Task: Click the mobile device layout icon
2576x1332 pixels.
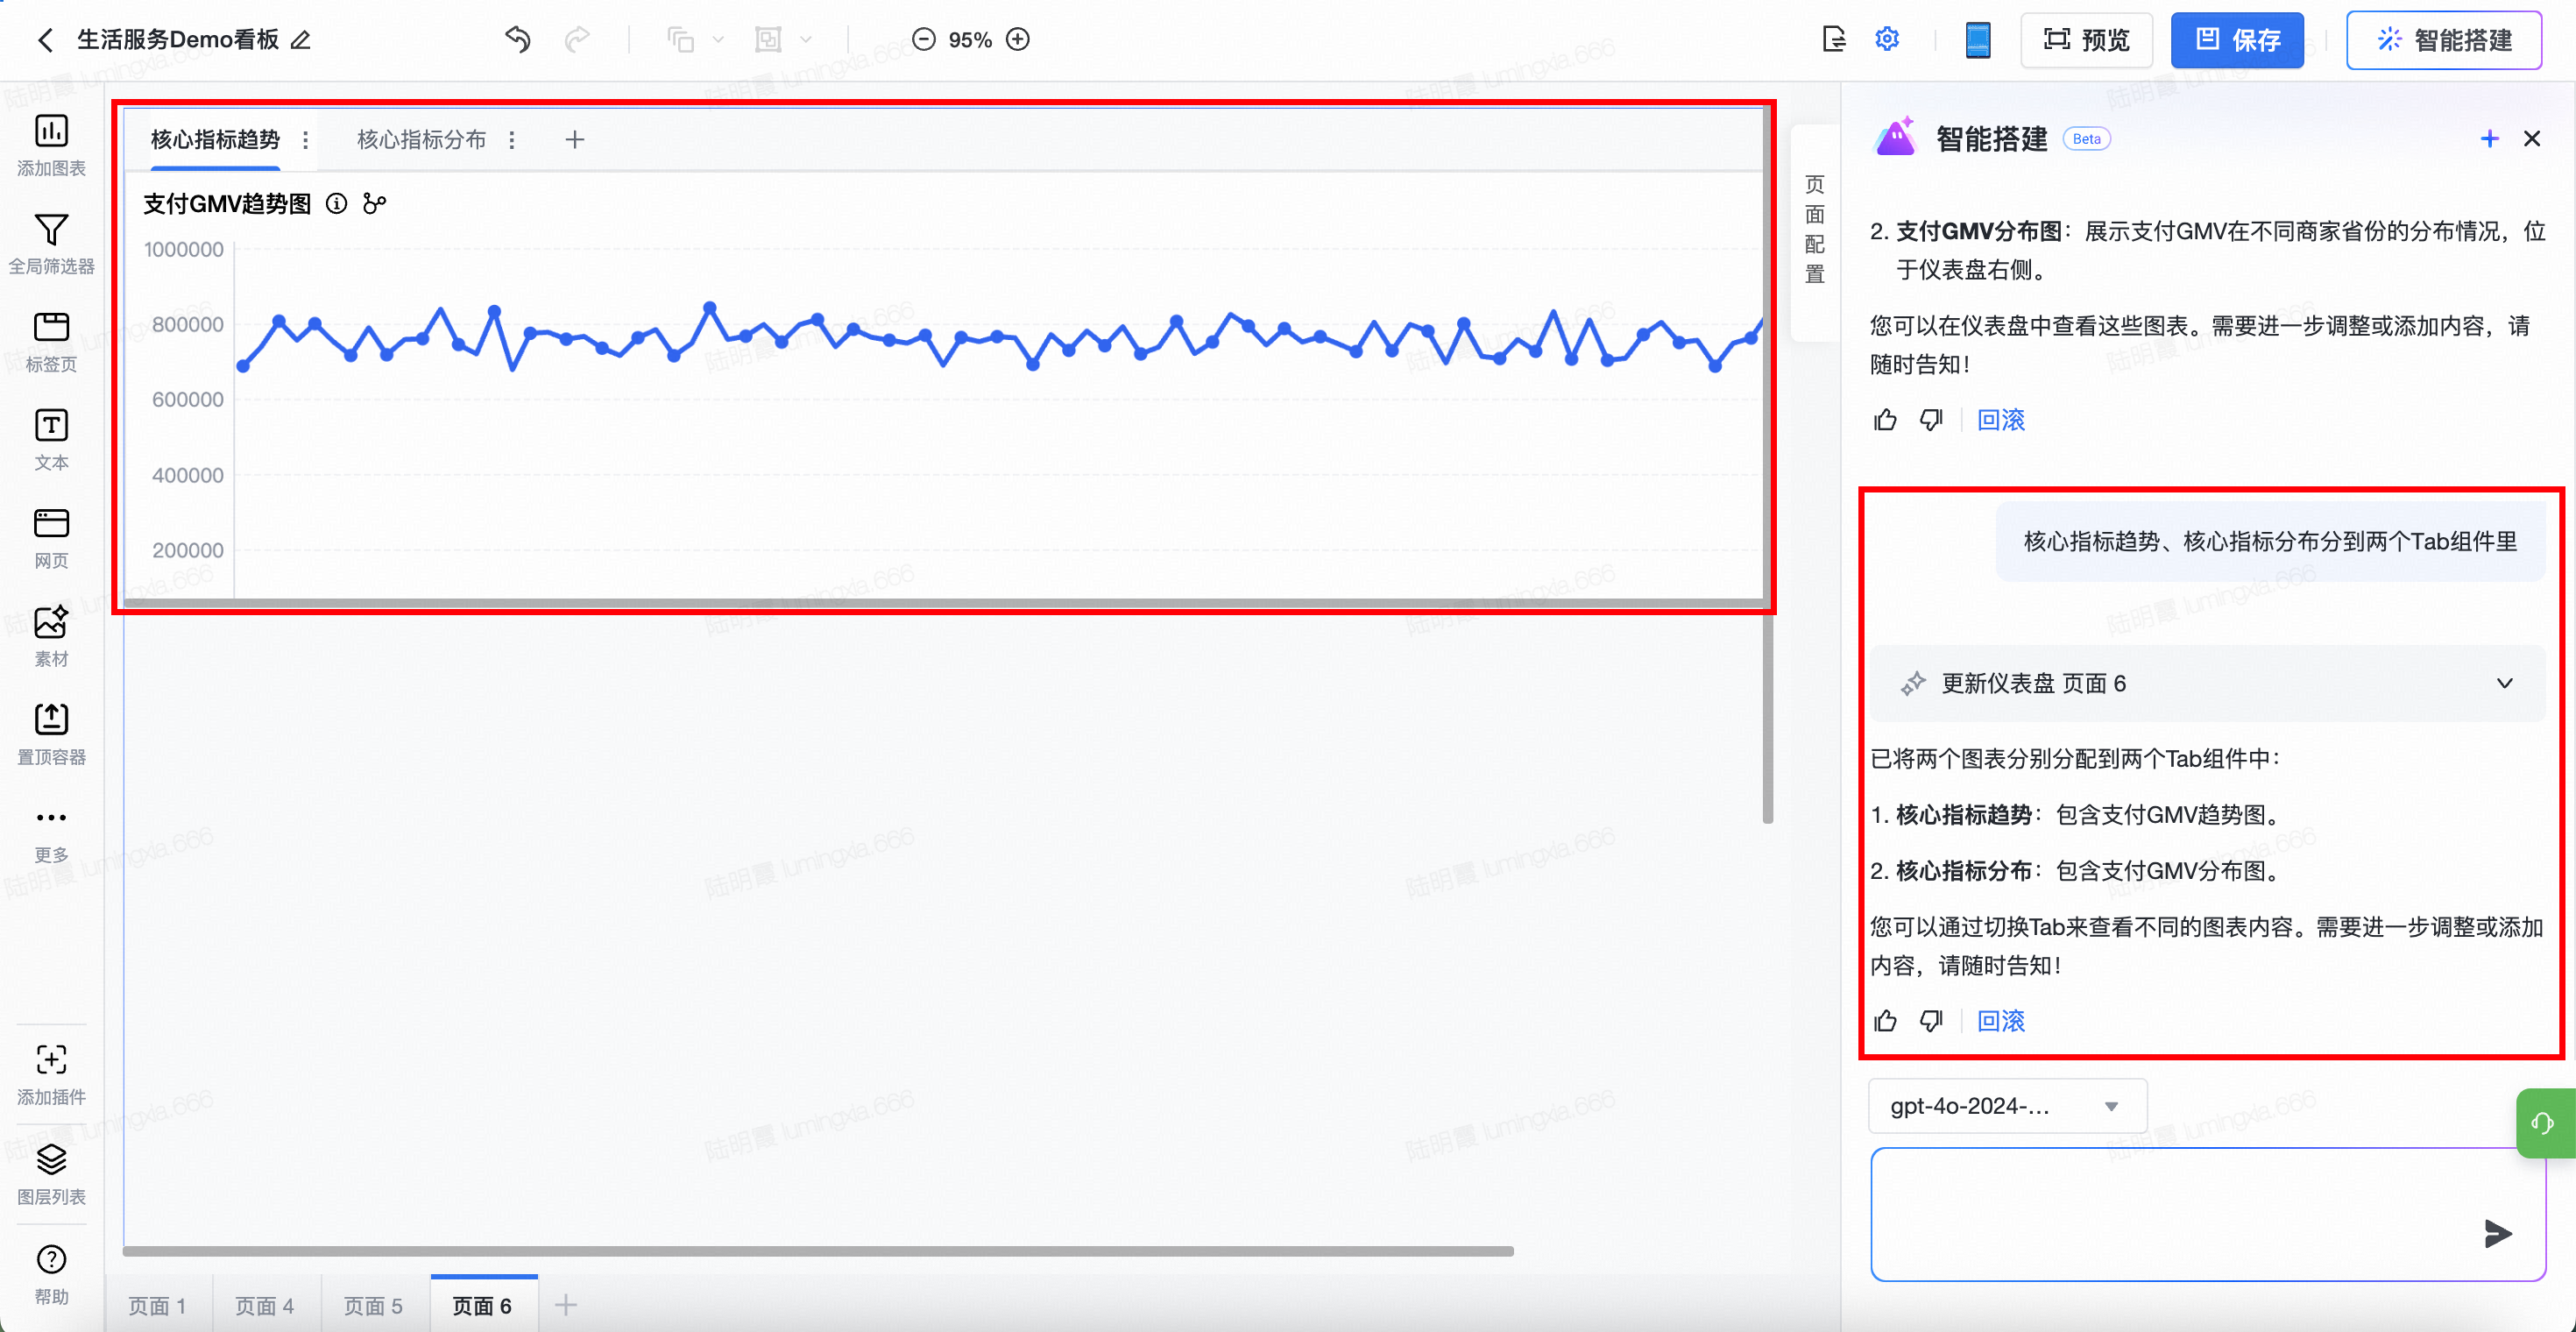Action: [1977, 40]
